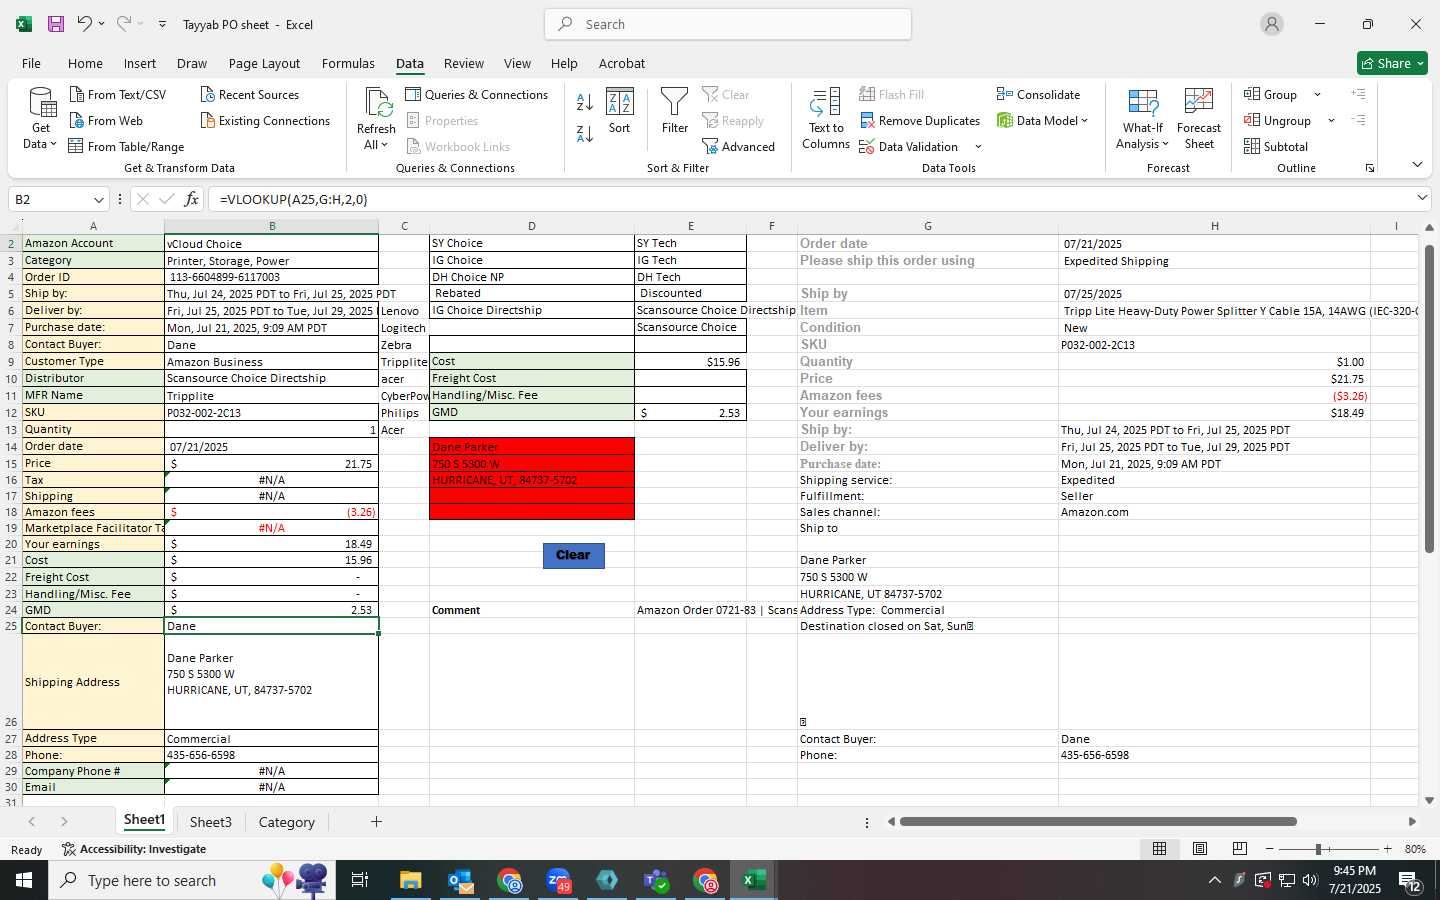
Task: Open Windows Task View
Action: coord(359,880)
